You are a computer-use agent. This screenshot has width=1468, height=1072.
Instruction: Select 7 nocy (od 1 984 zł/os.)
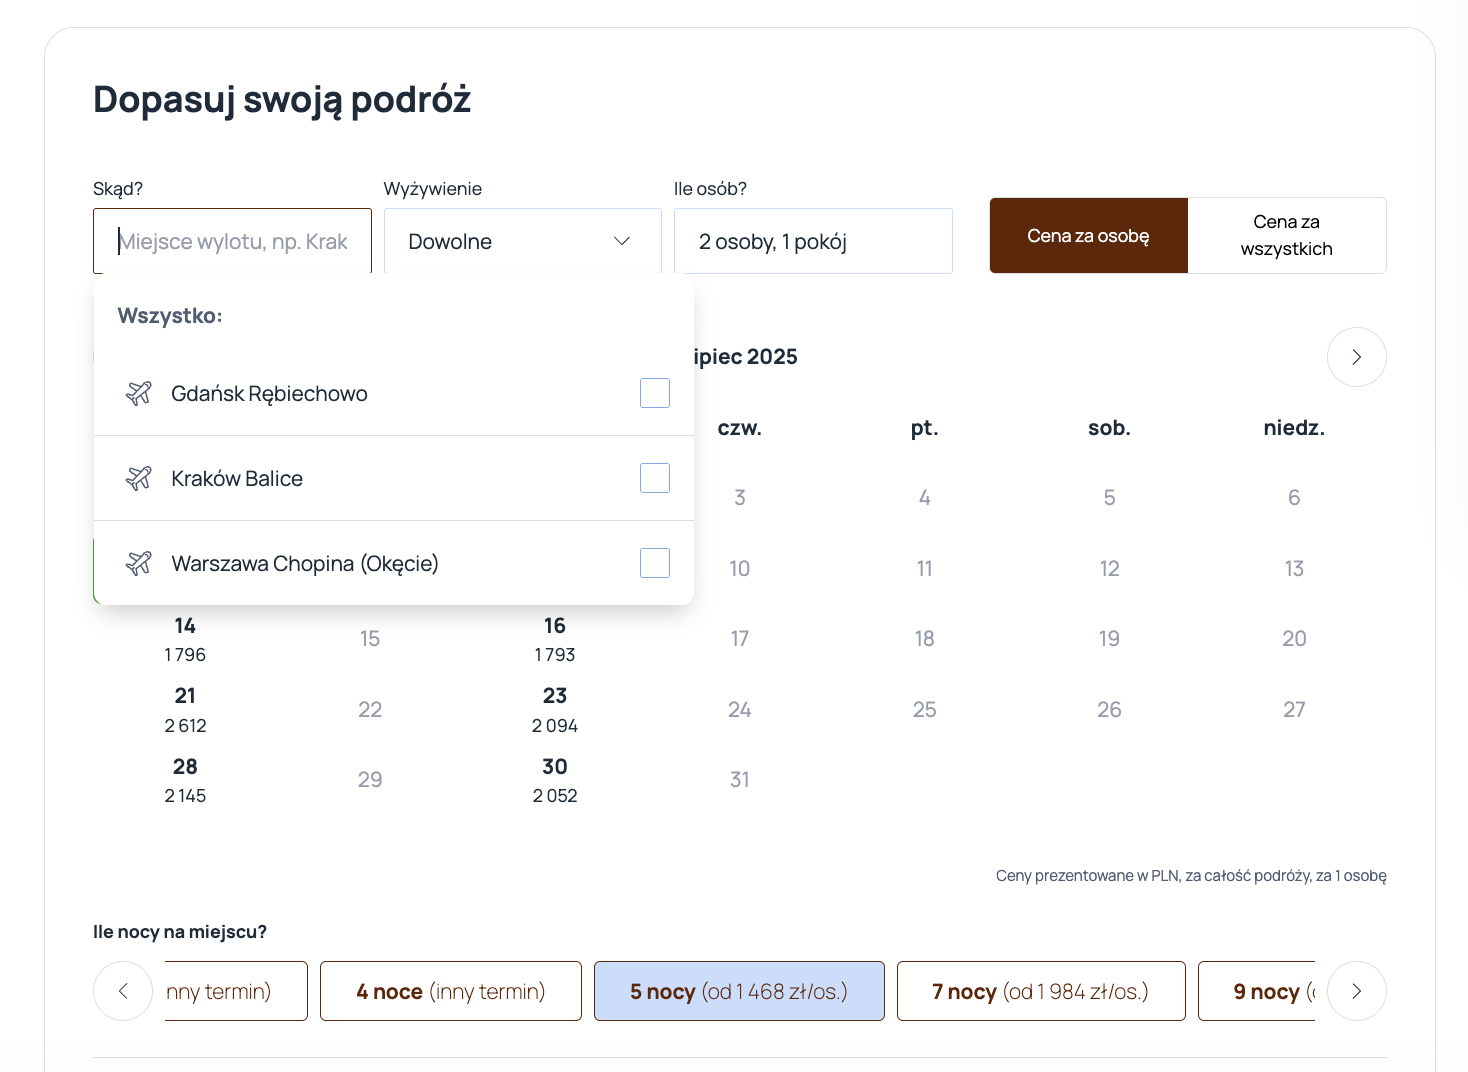coord(1041,991)
